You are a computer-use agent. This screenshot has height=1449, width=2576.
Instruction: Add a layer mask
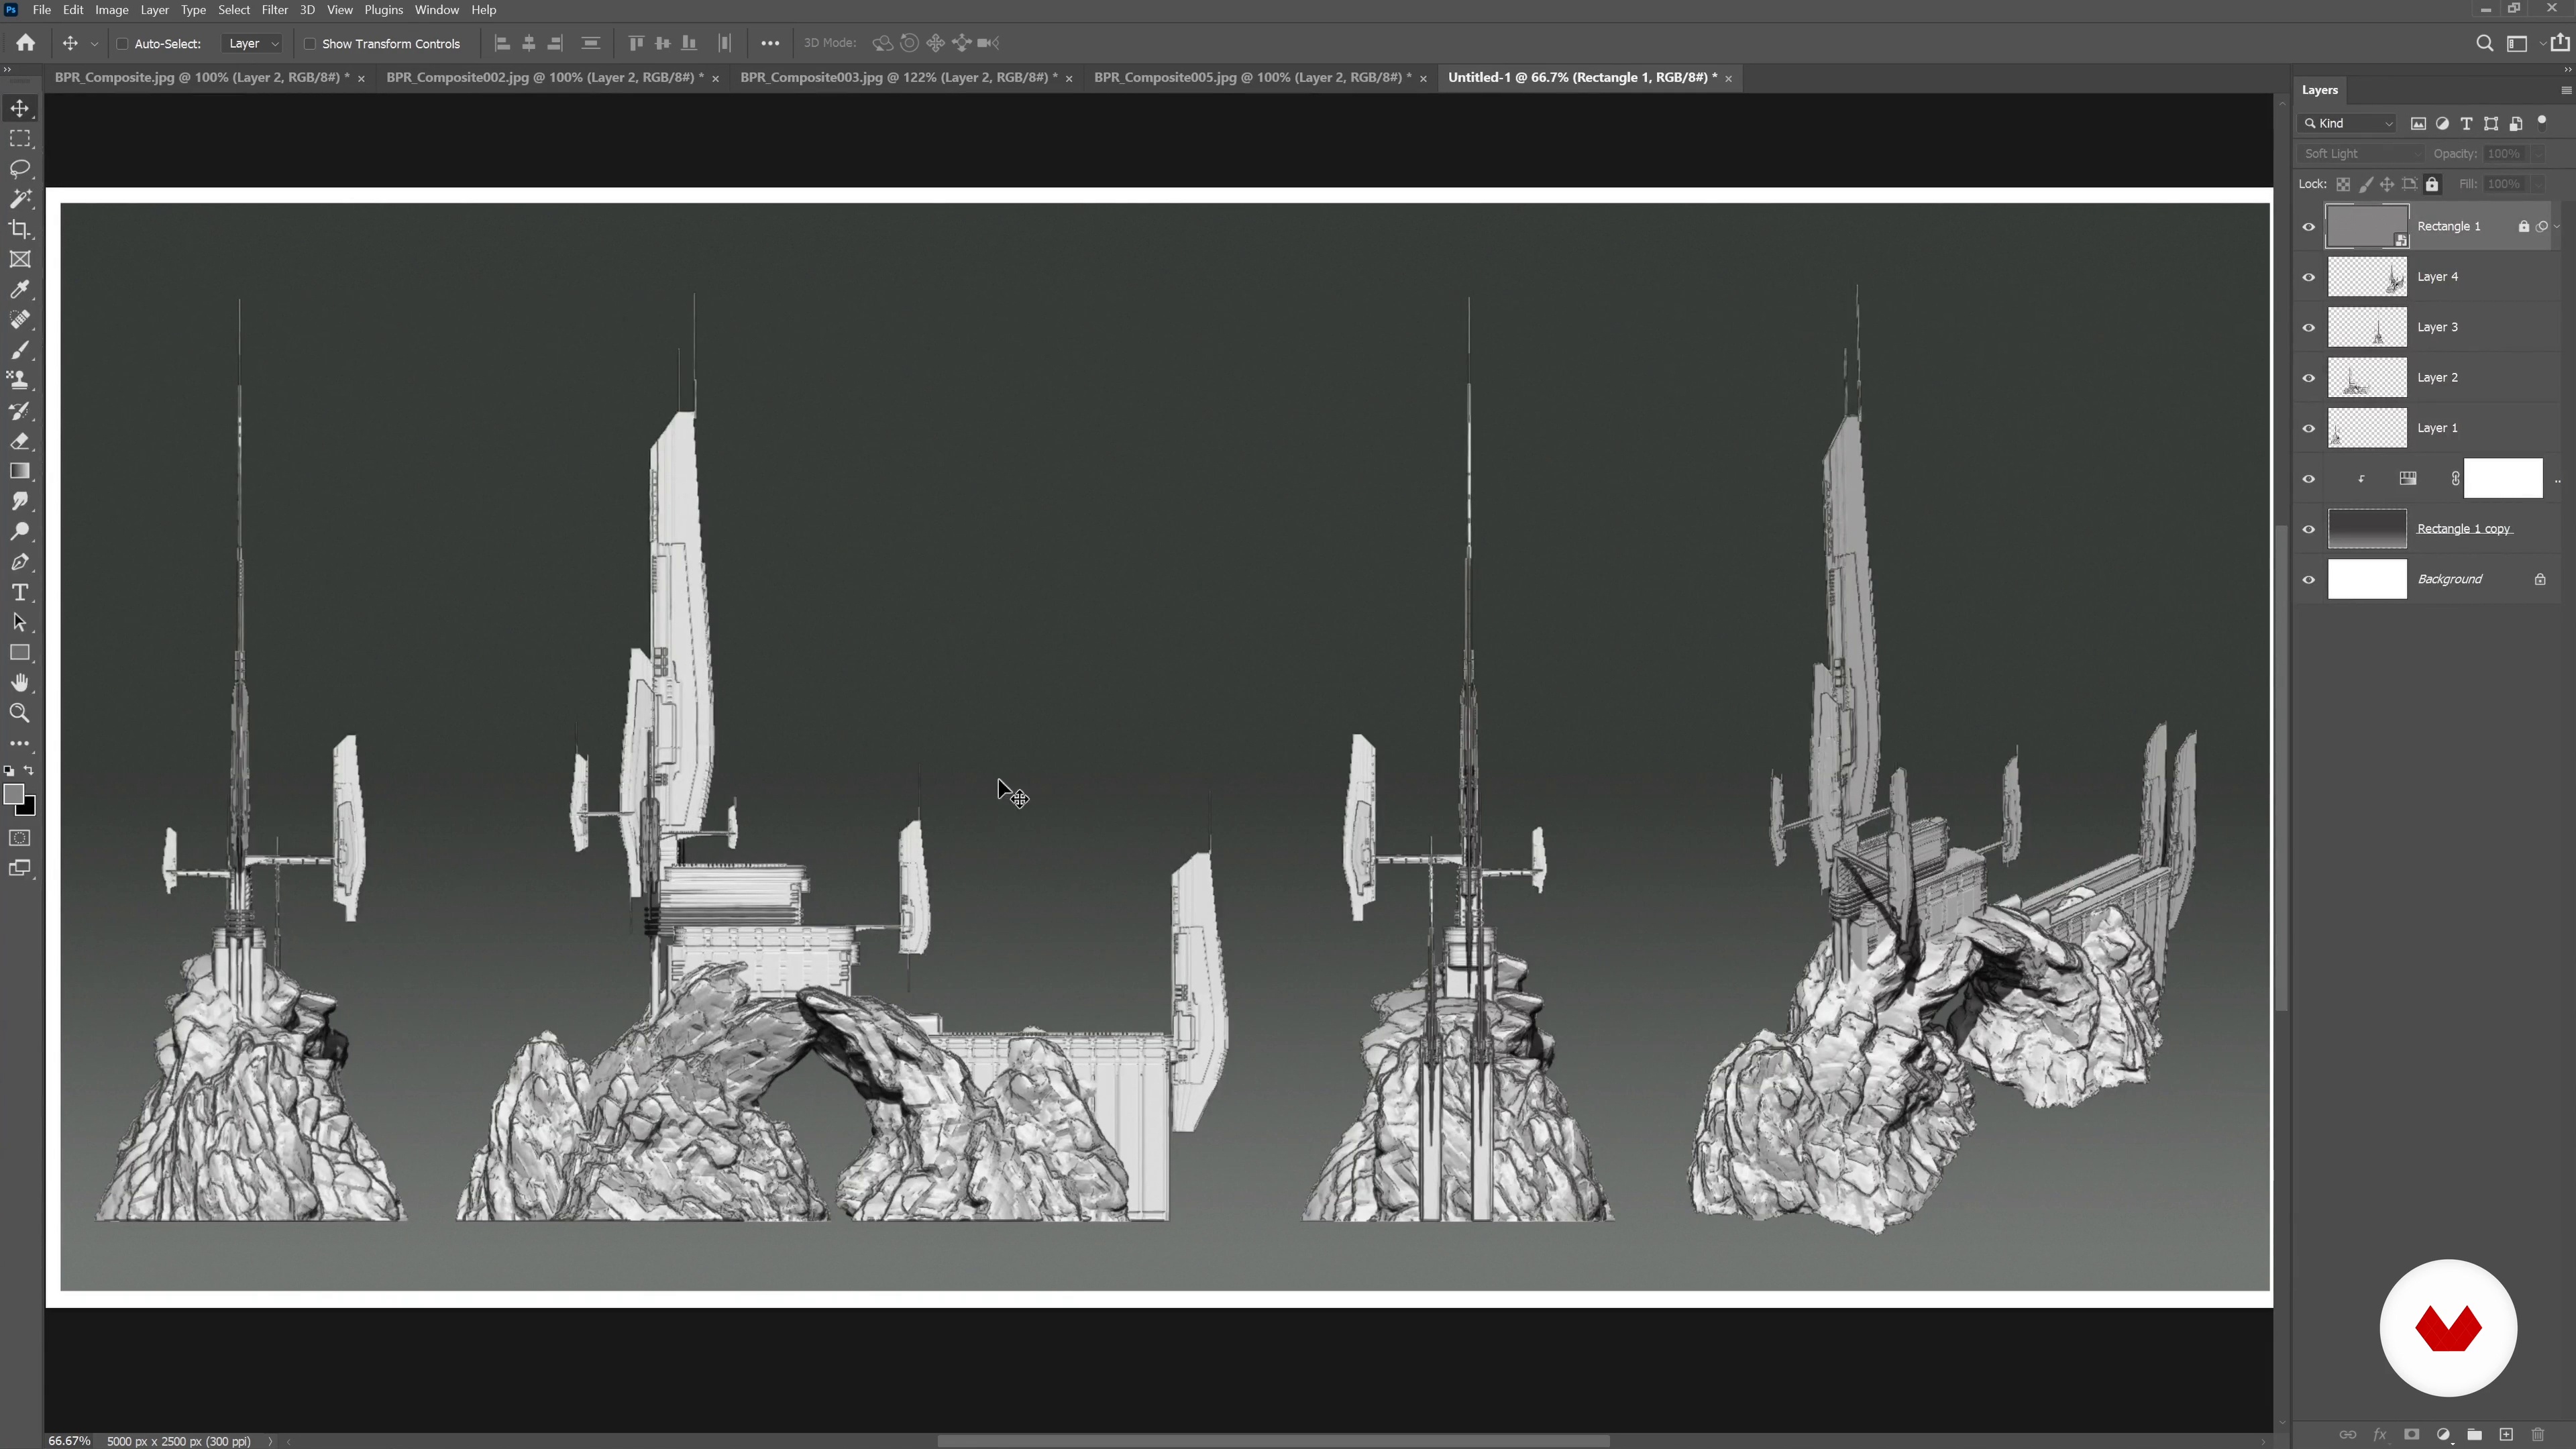pos(2411,1434)
